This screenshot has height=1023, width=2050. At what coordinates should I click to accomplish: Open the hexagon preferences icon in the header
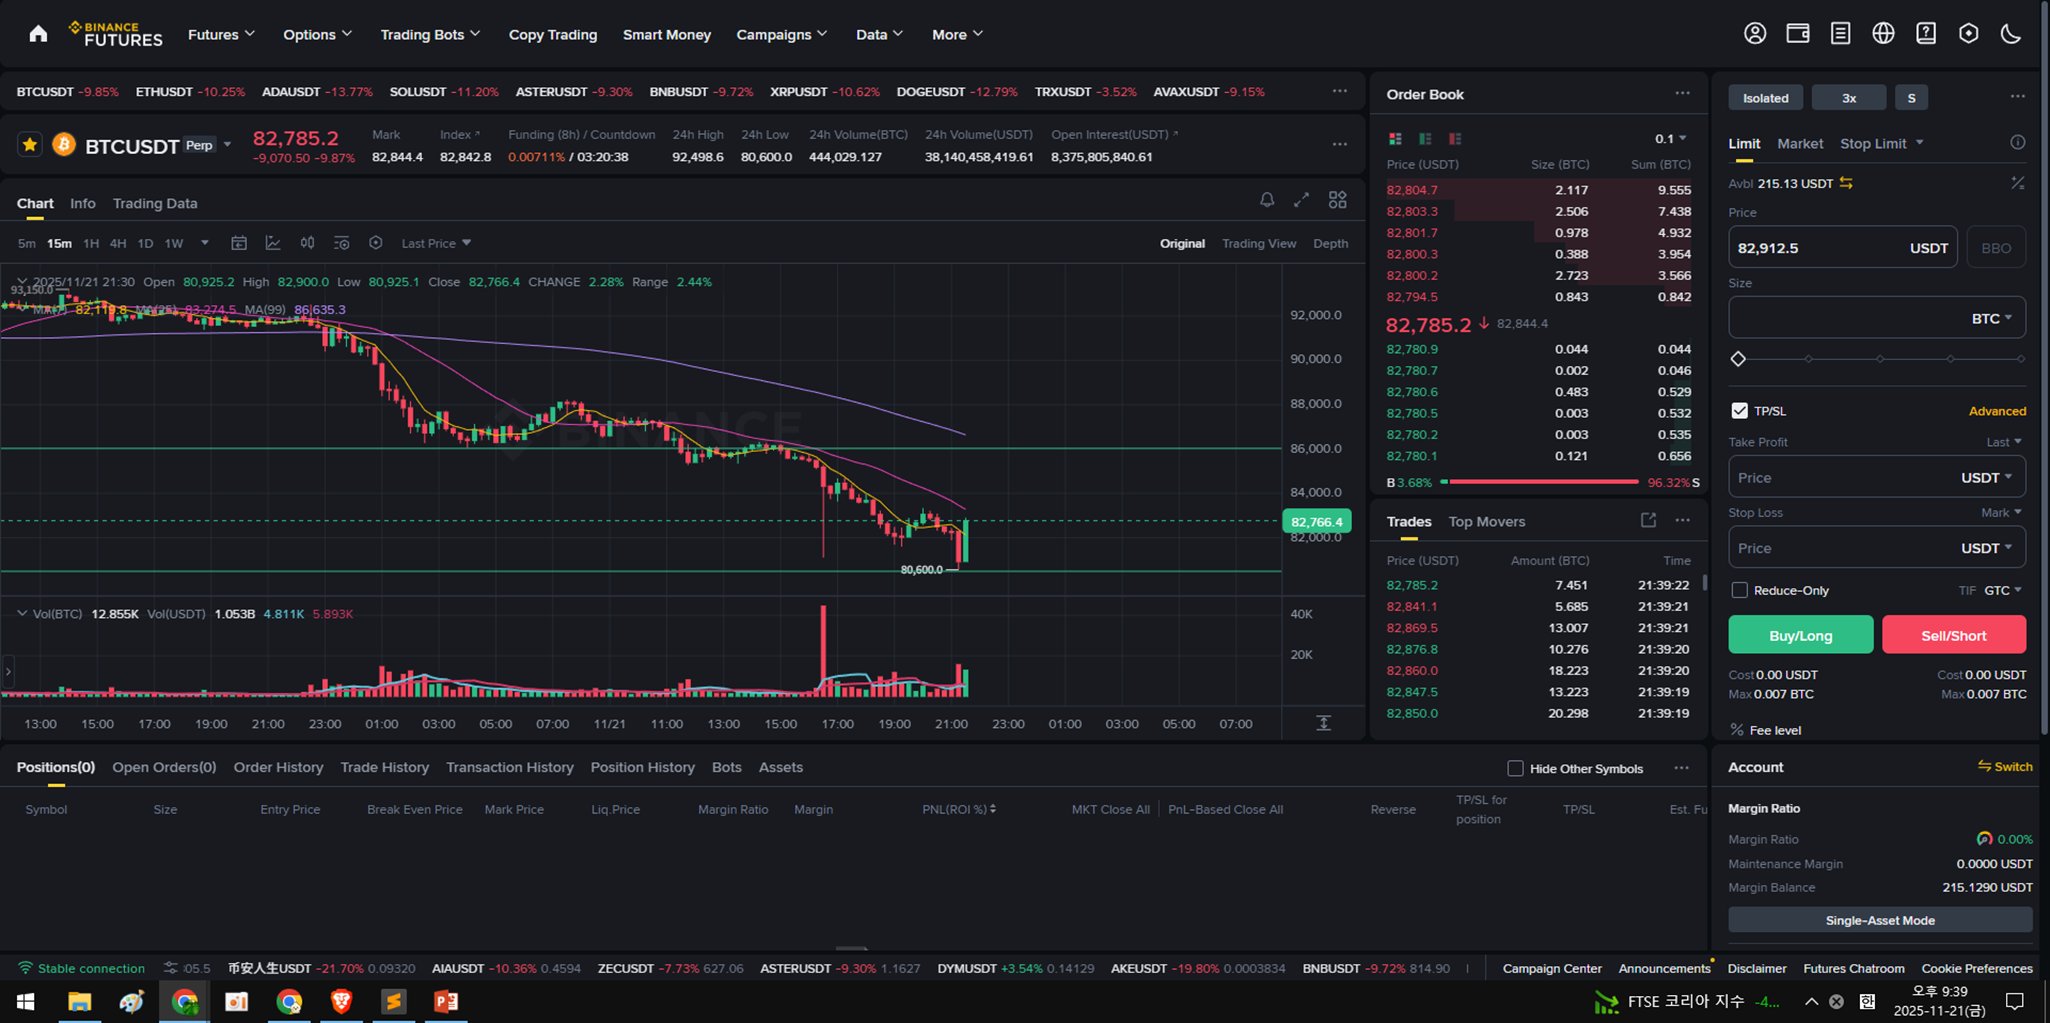[1969, 34]
